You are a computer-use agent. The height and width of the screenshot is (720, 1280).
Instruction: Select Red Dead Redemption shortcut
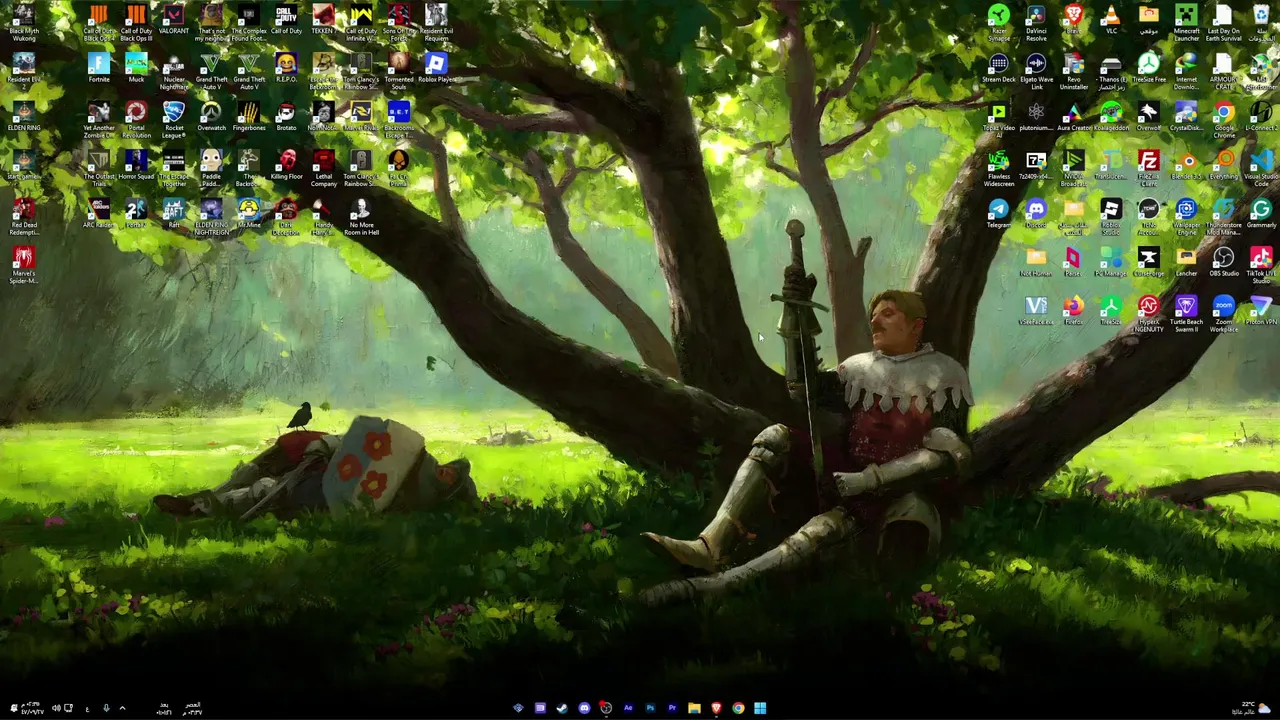tap(23, 217)
